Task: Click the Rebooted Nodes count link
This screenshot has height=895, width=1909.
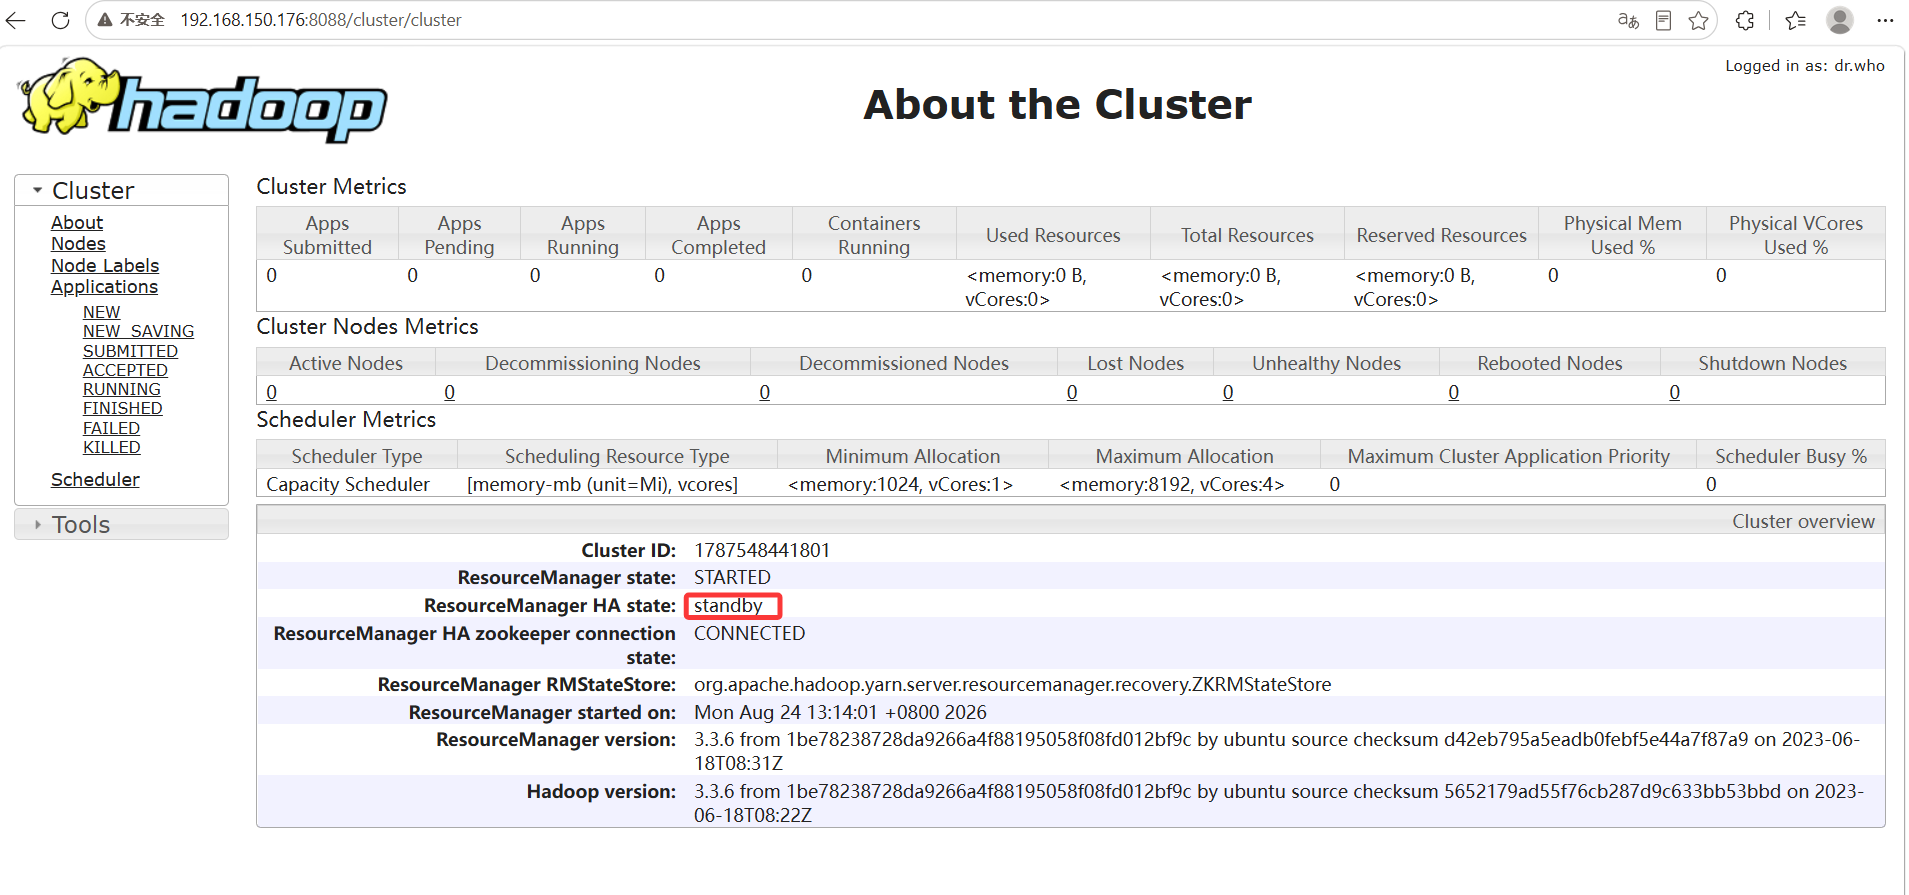Action: (1454, 392)
